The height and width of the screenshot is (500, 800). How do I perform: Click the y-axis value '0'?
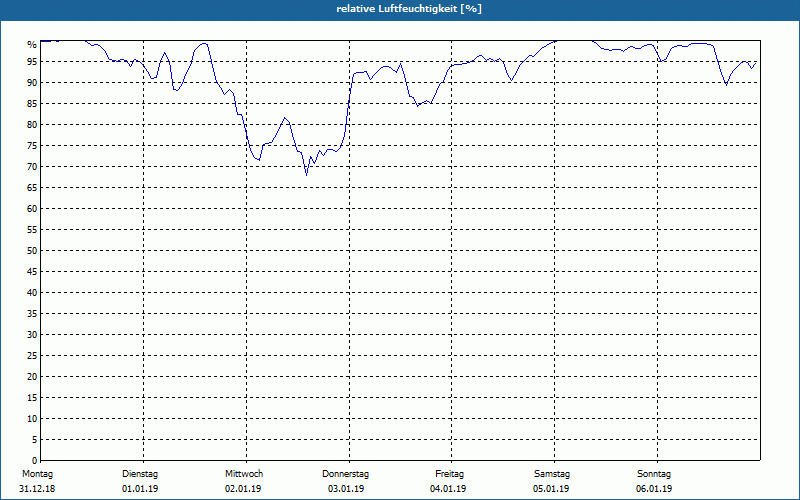[x=35, y=461]
